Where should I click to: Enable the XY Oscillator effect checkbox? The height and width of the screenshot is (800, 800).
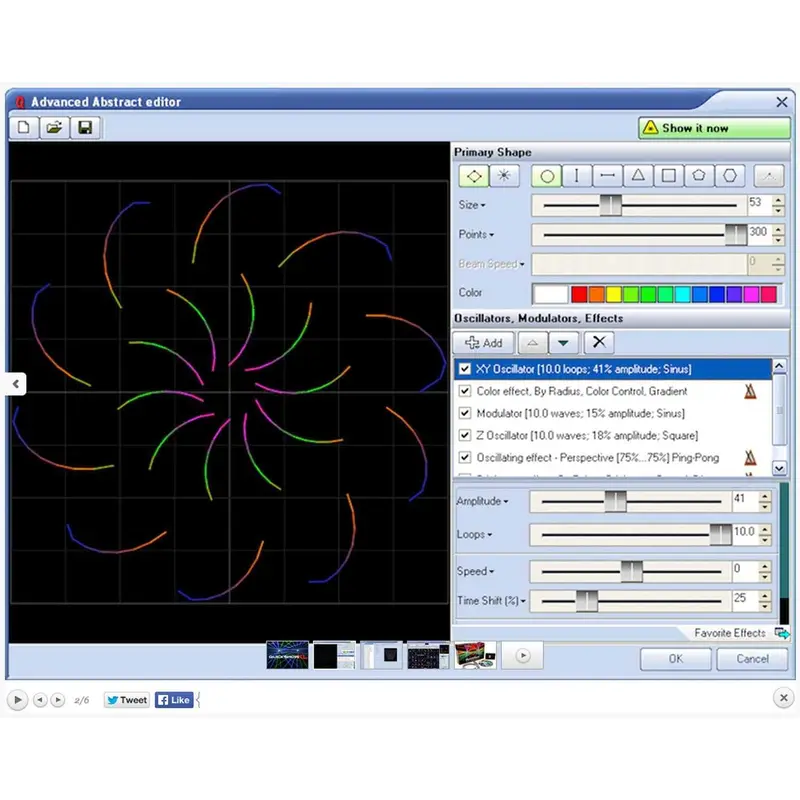click(465, 369)
